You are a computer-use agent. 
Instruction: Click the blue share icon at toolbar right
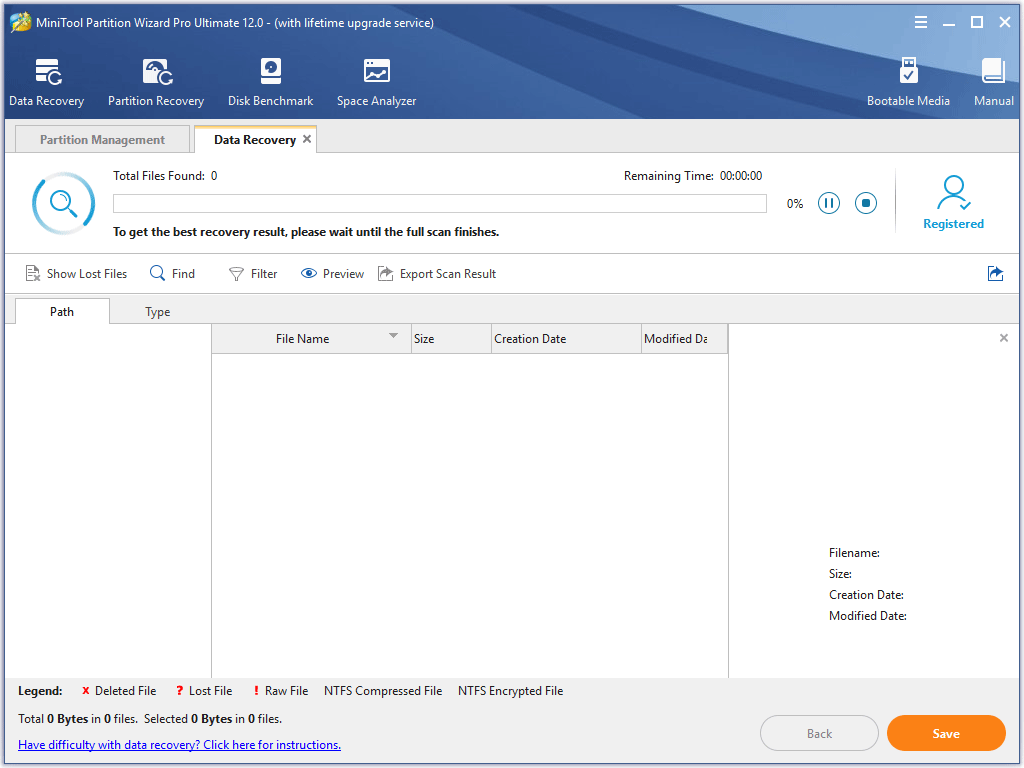[995, 274]
